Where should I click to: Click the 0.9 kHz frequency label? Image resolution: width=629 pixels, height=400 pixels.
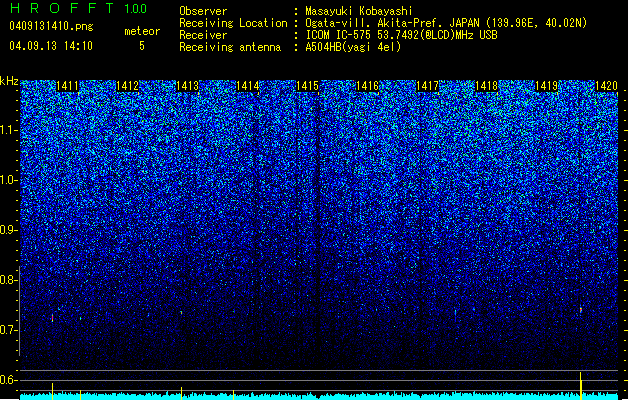coord(8,230)
